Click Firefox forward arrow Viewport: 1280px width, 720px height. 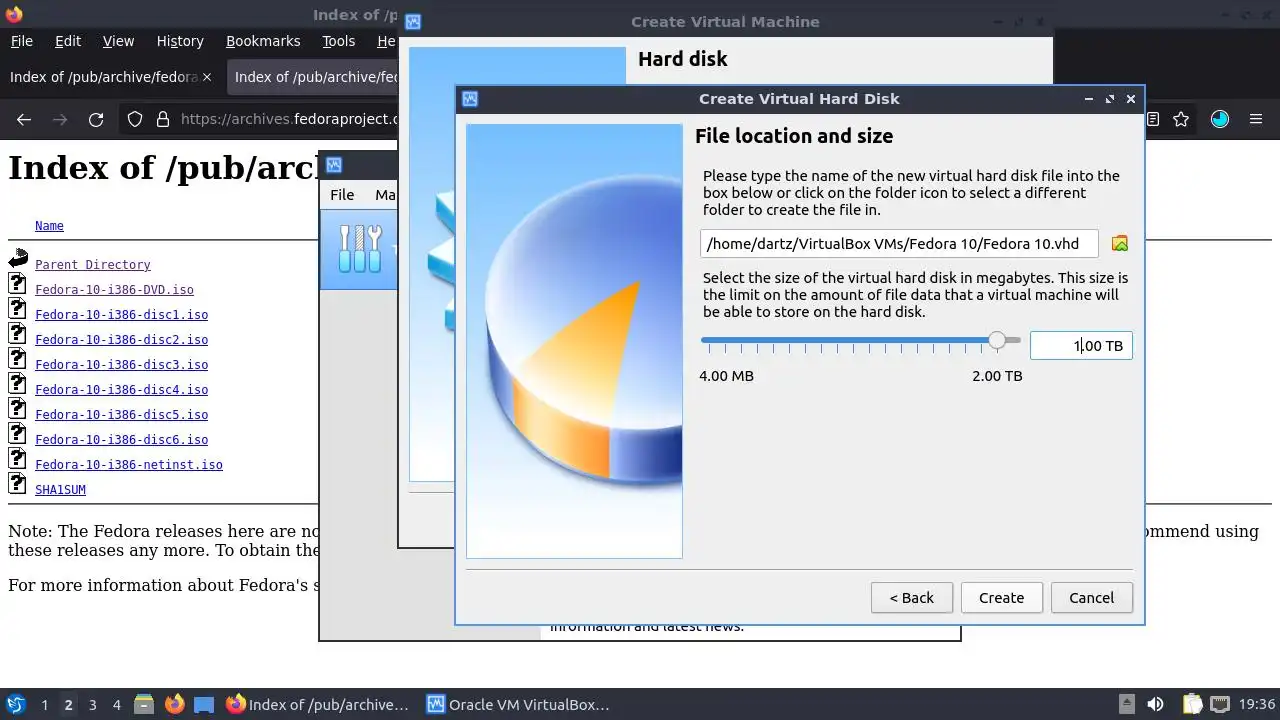click(x=60, y=120)
